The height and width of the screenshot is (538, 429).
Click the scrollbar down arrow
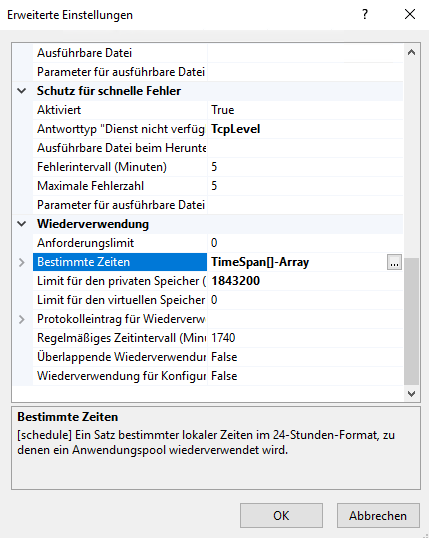[x=411, y=394]
